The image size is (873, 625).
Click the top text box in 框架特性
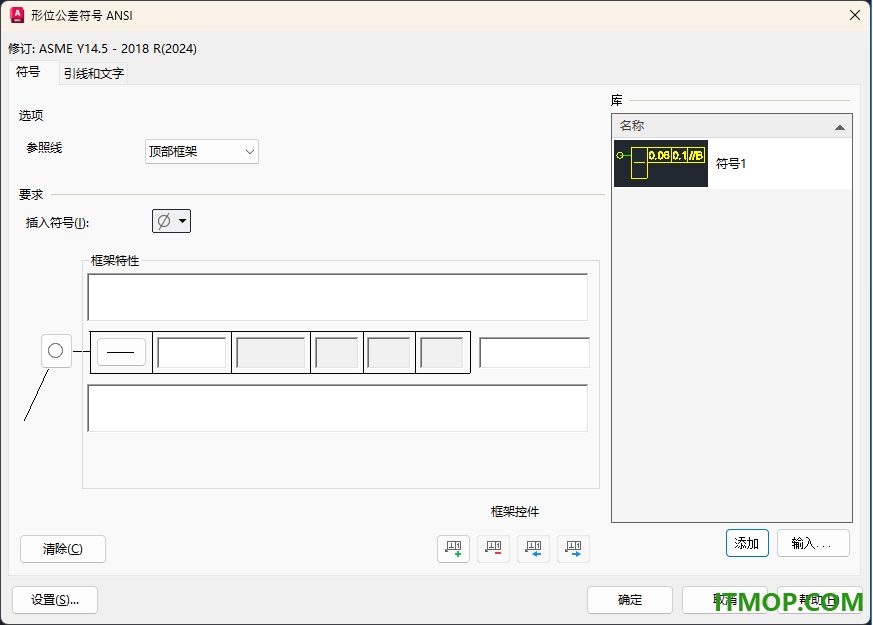(x=337, y=297)
